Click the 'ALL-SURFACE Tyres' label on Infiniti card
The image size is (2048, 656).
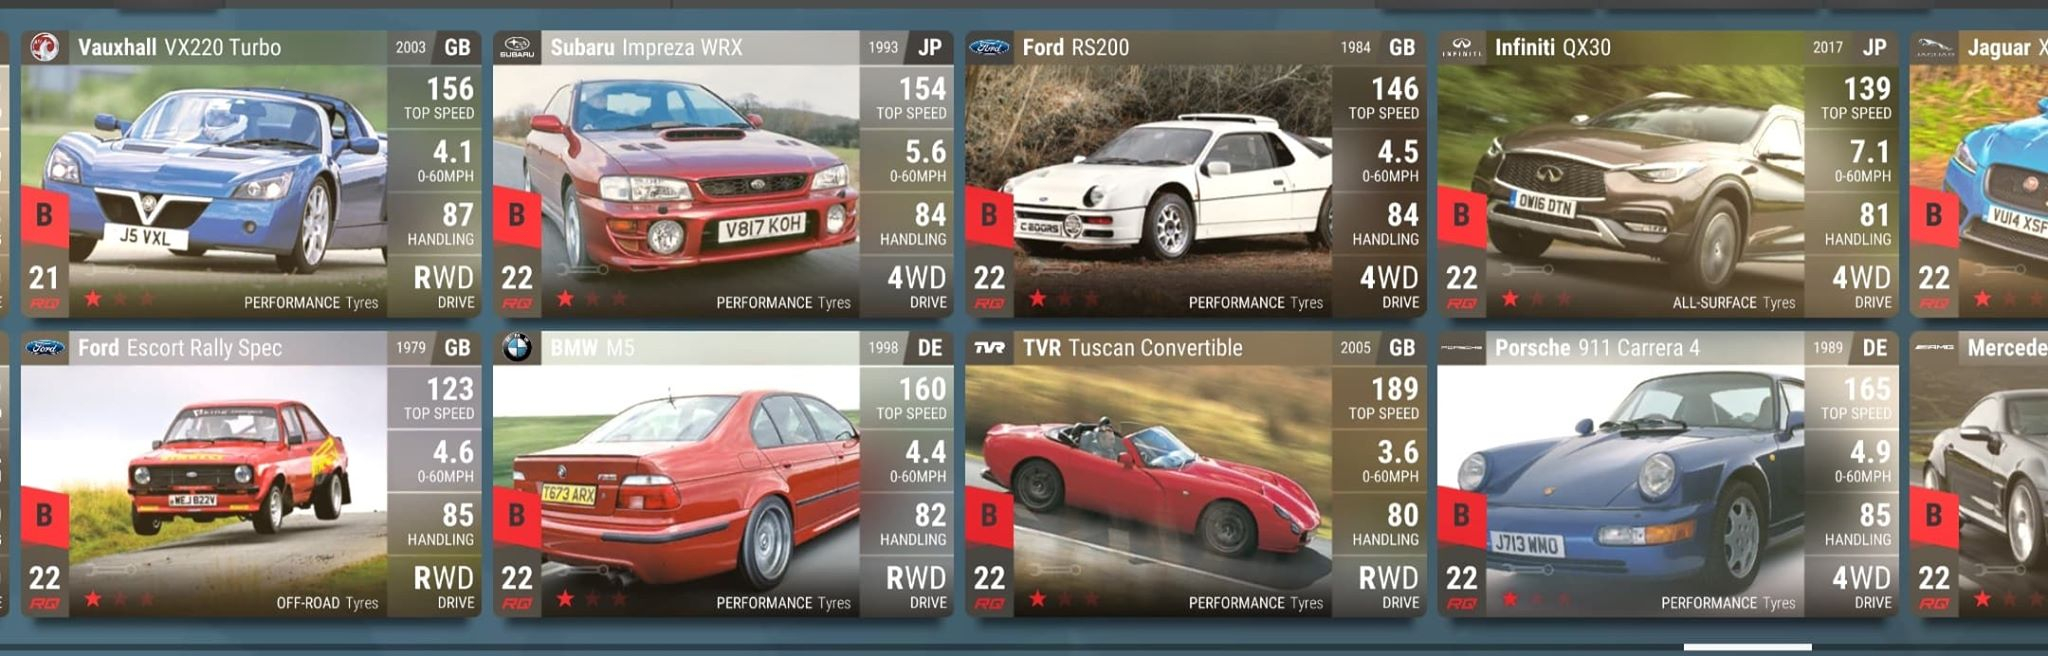(x=1733, y=302)
